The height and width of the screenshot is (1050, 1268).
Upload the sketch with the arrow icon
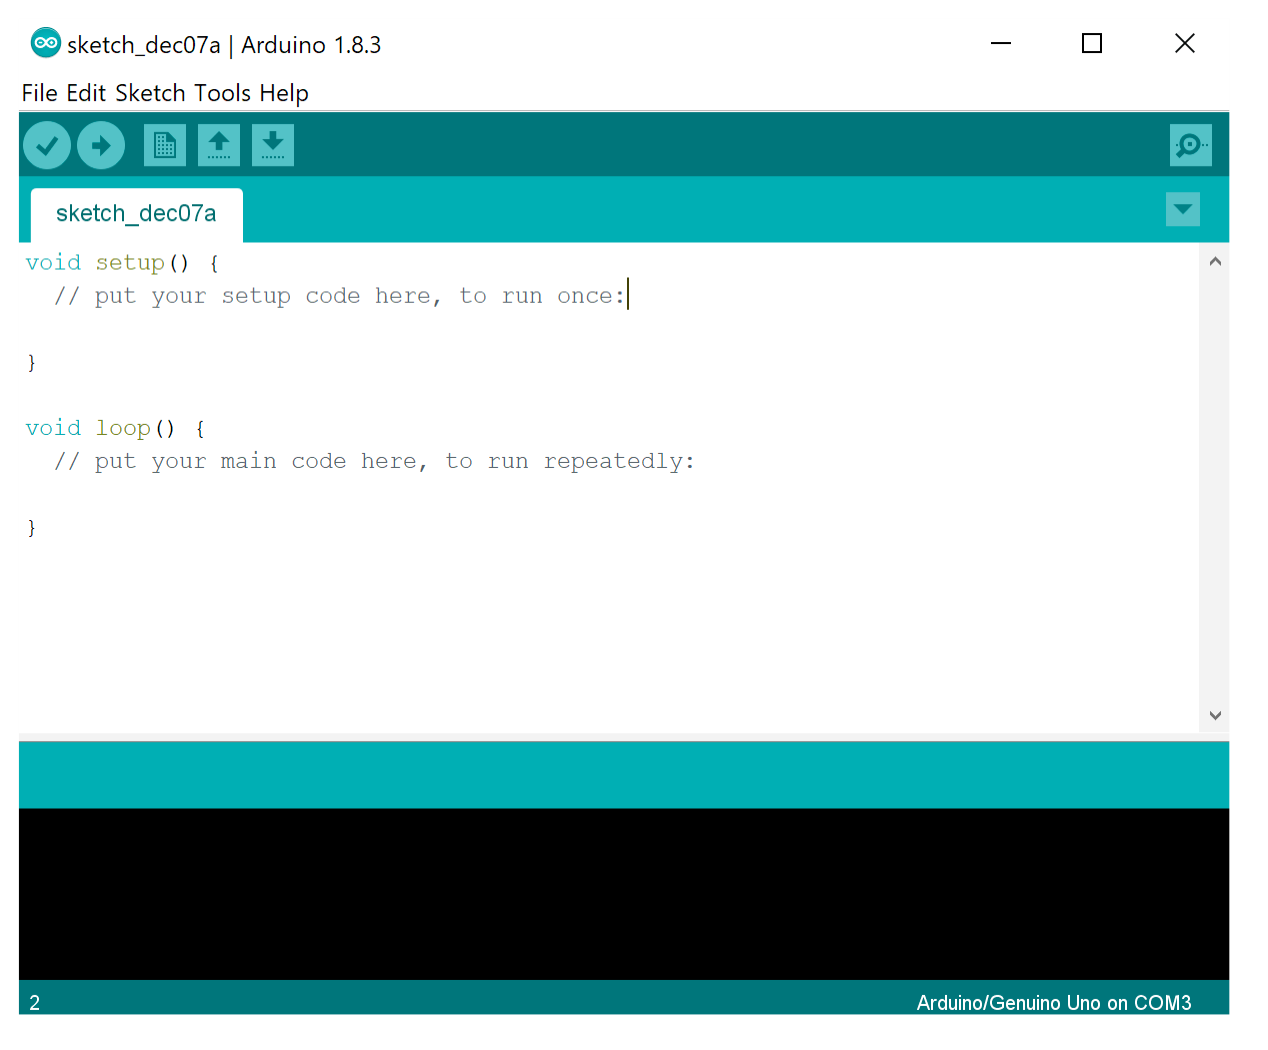100,145
